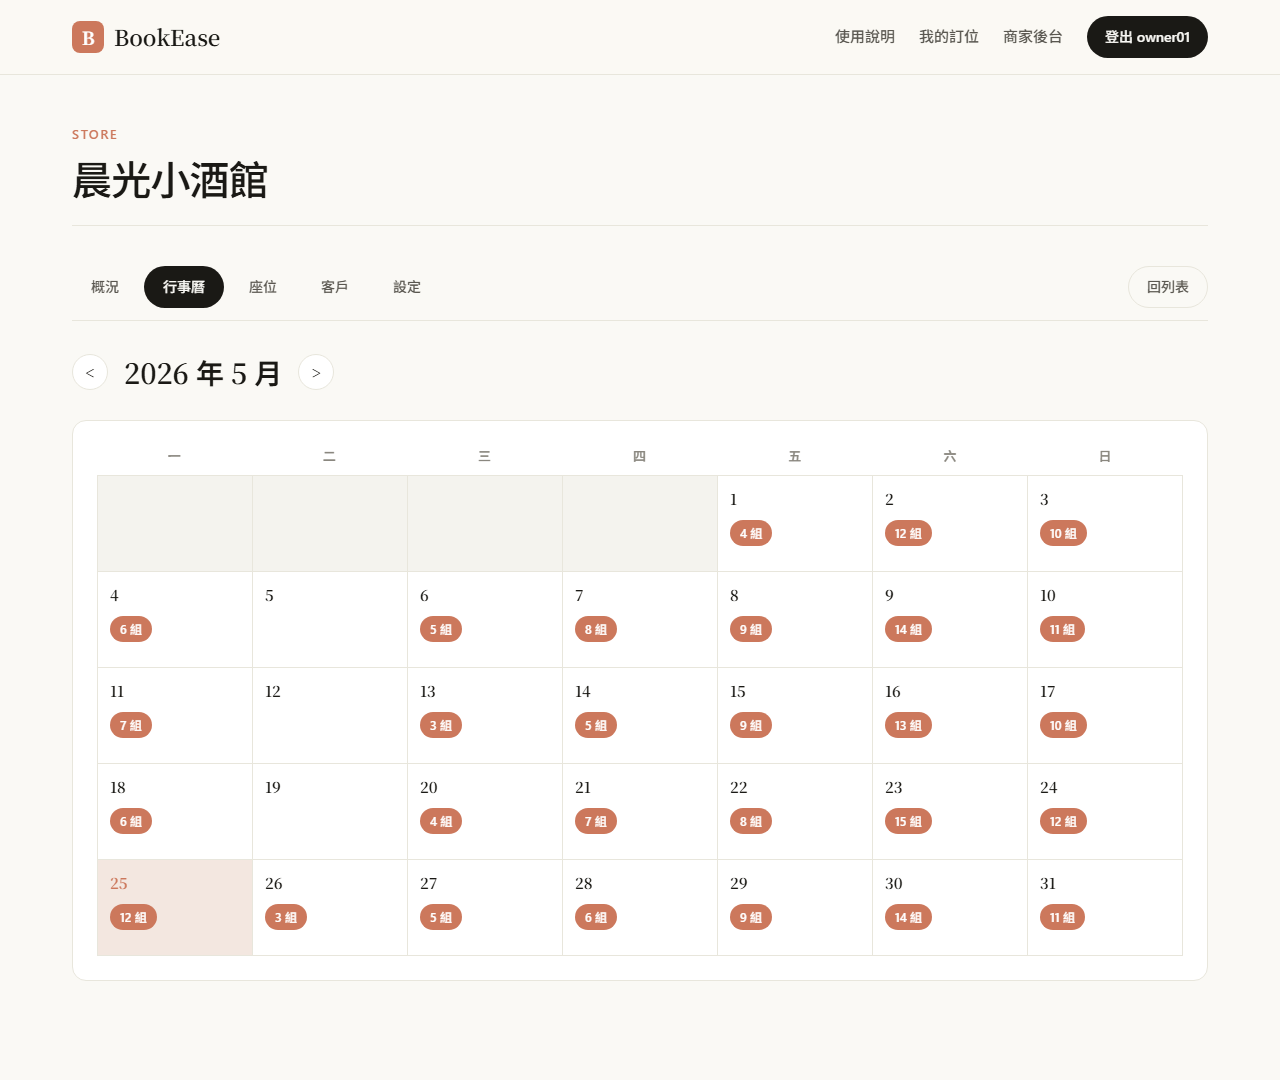Open May 15 with 9 組
The width and height of the screenshot is (1280, 1080).
click(795, 716)
